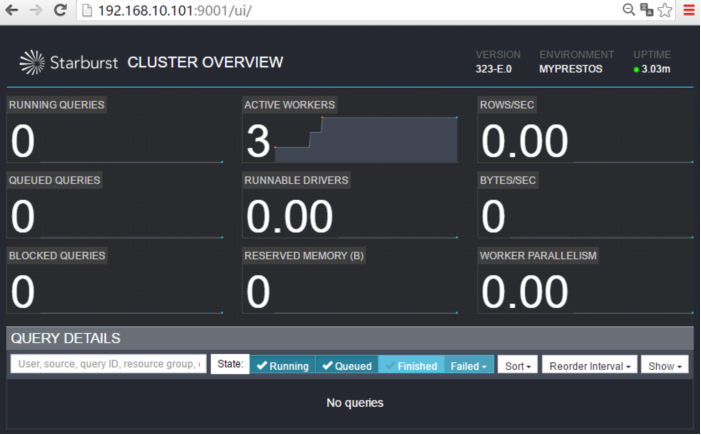Toggle the Running state filter
The height and width of the screenshot is (435, 701).
(x=283, y=366)
